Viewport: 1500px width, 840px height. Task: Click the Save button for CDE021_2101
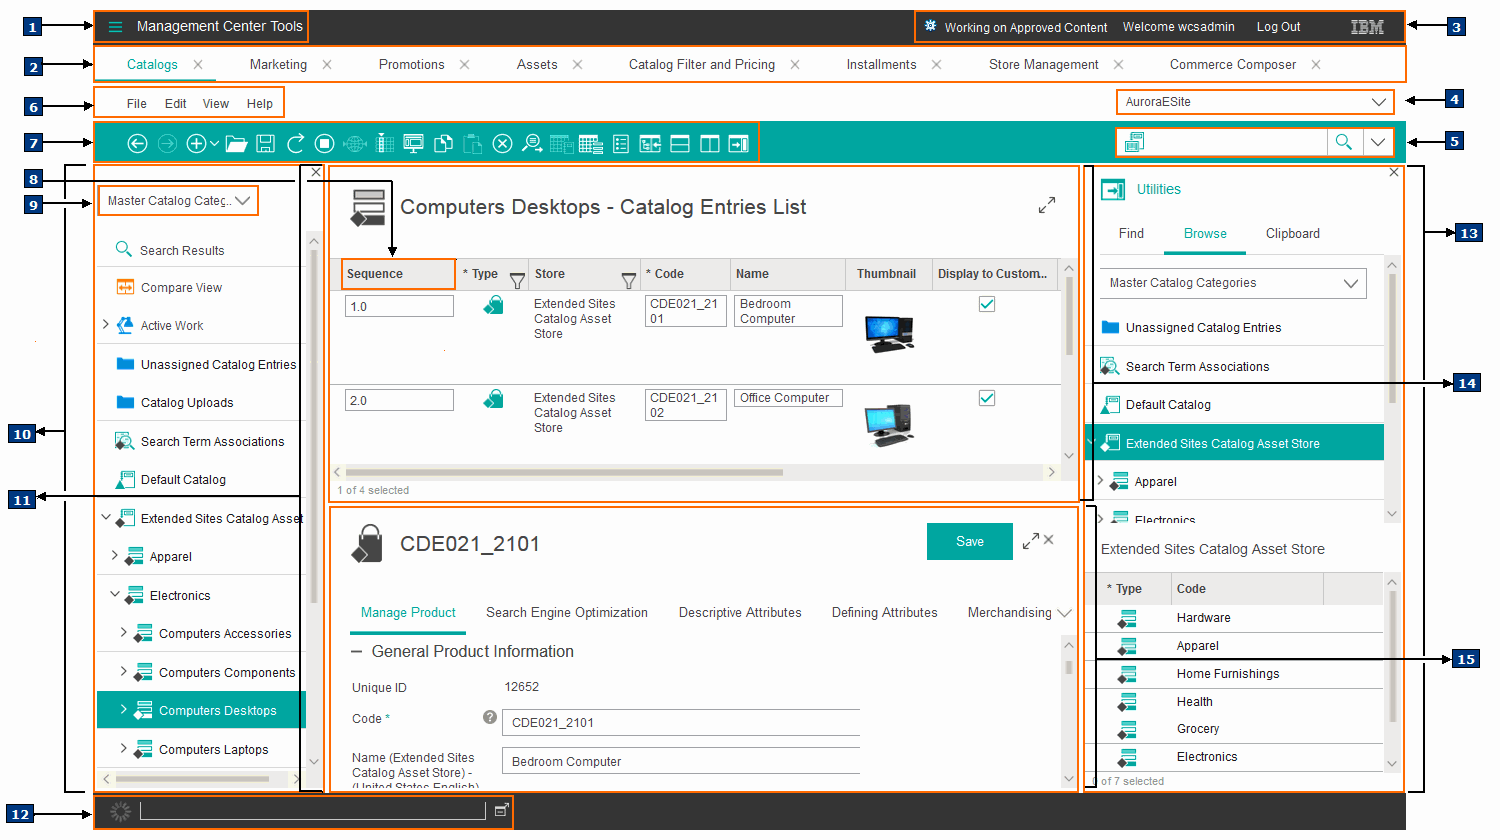click(970, 541)
